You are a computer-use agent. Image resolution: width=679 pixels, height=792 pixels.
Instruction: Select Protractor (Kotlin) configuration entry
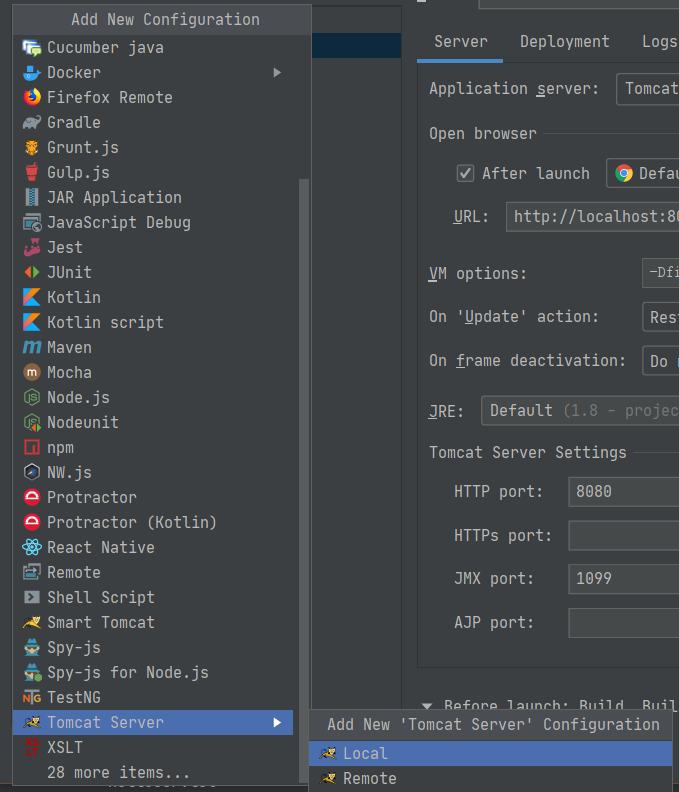click(153, 523)
